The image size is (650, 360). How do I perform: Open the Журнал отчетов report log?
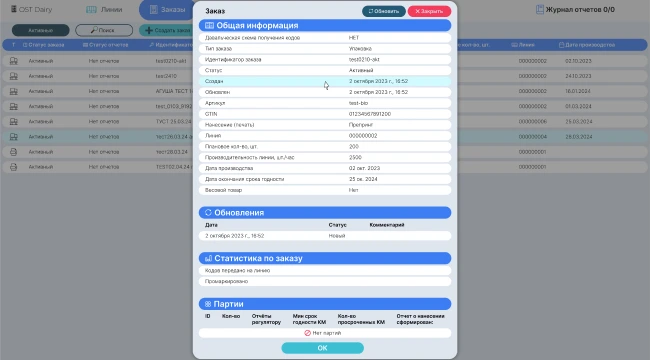(575, 10)
